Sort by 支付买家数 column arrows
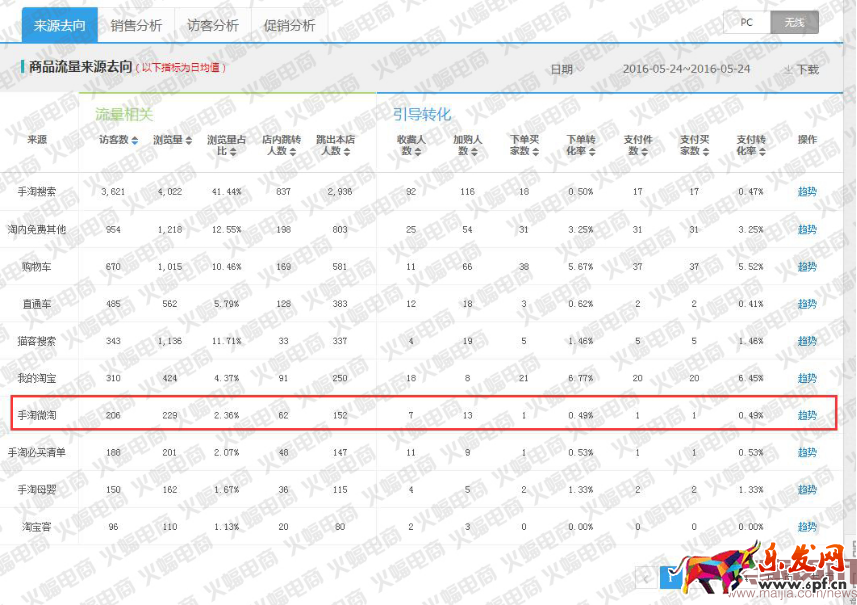857x605 pixels. [x=706, y=151]
